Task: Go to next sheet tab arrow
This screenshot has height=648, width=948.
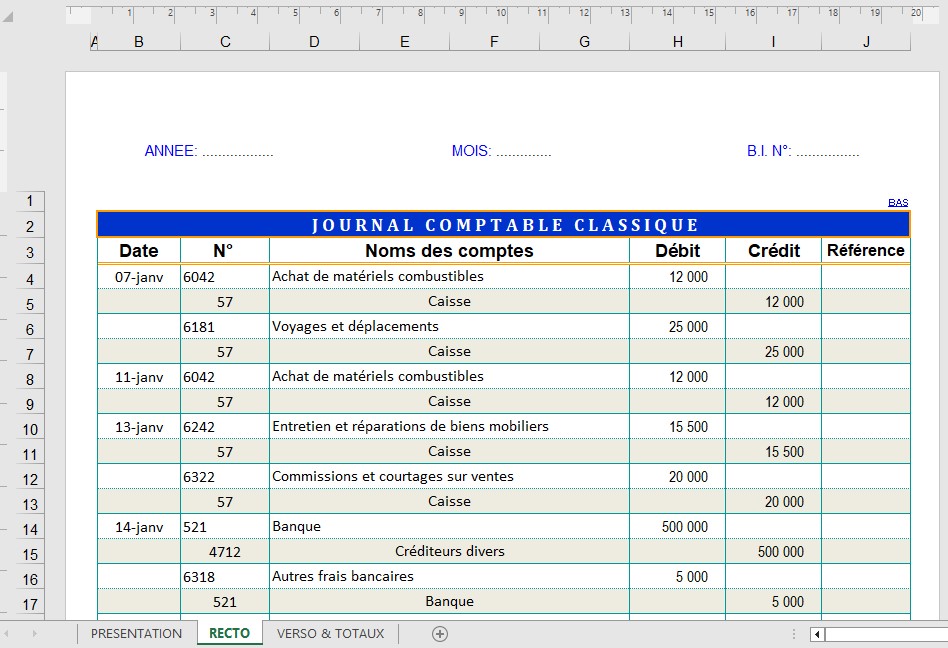Action: coord(34,633)
